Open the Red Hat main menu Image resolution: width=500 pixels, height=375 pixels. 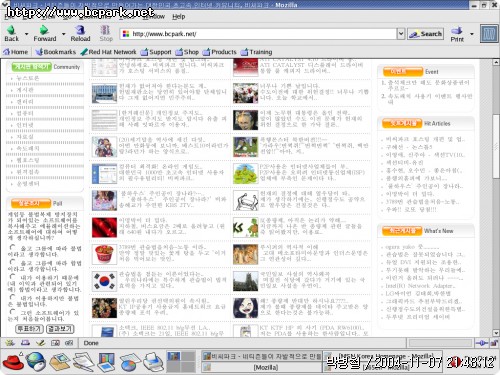pos(13,362)
